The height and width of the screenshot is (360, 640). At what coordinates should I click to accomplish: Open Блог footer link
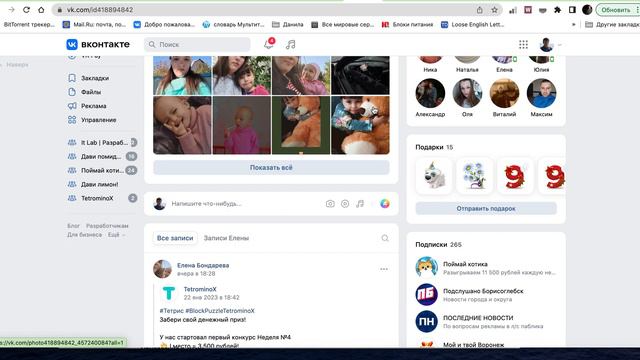click(73, 226)
